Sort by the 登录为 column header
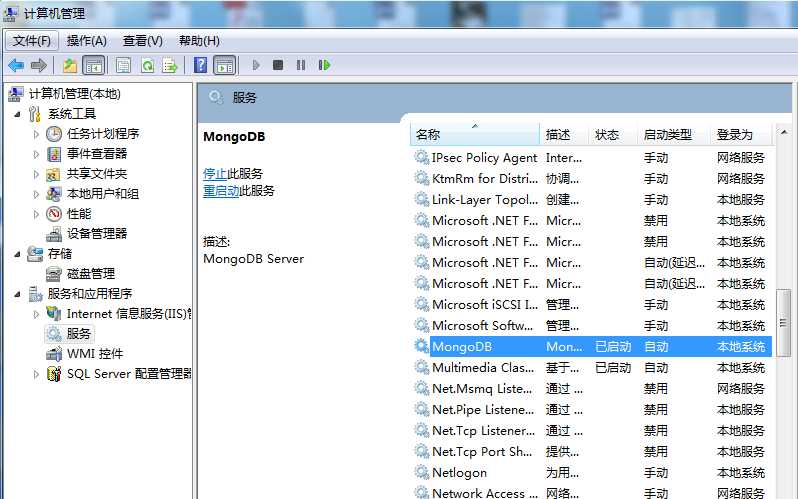 741,134
